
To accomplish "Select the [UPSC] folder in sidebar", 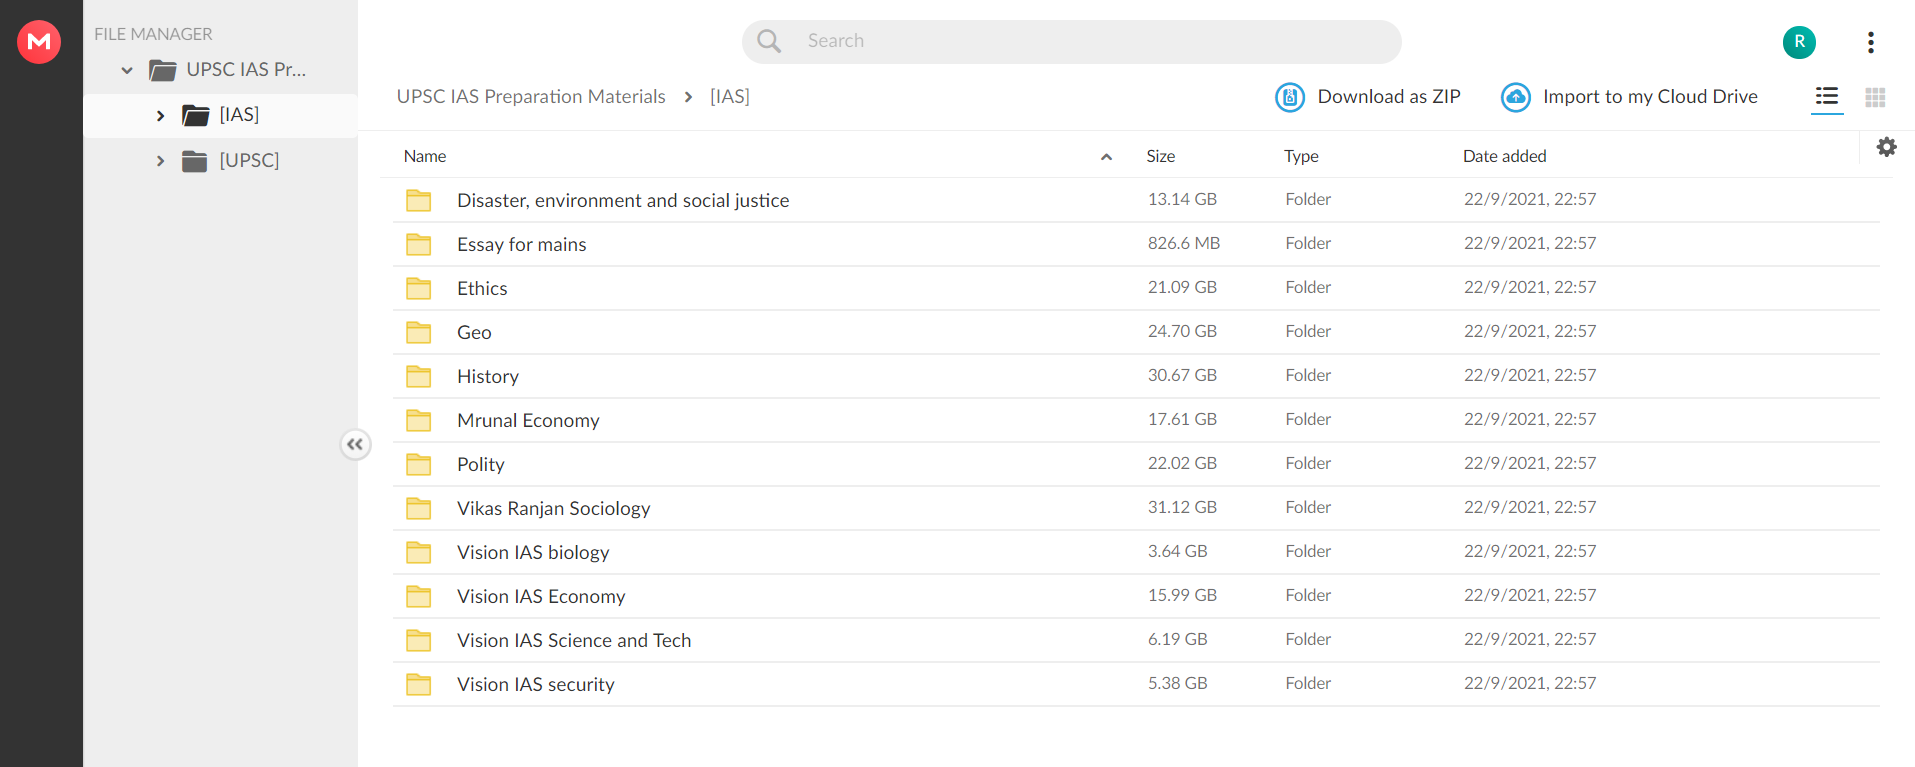I will click(249, 161).
